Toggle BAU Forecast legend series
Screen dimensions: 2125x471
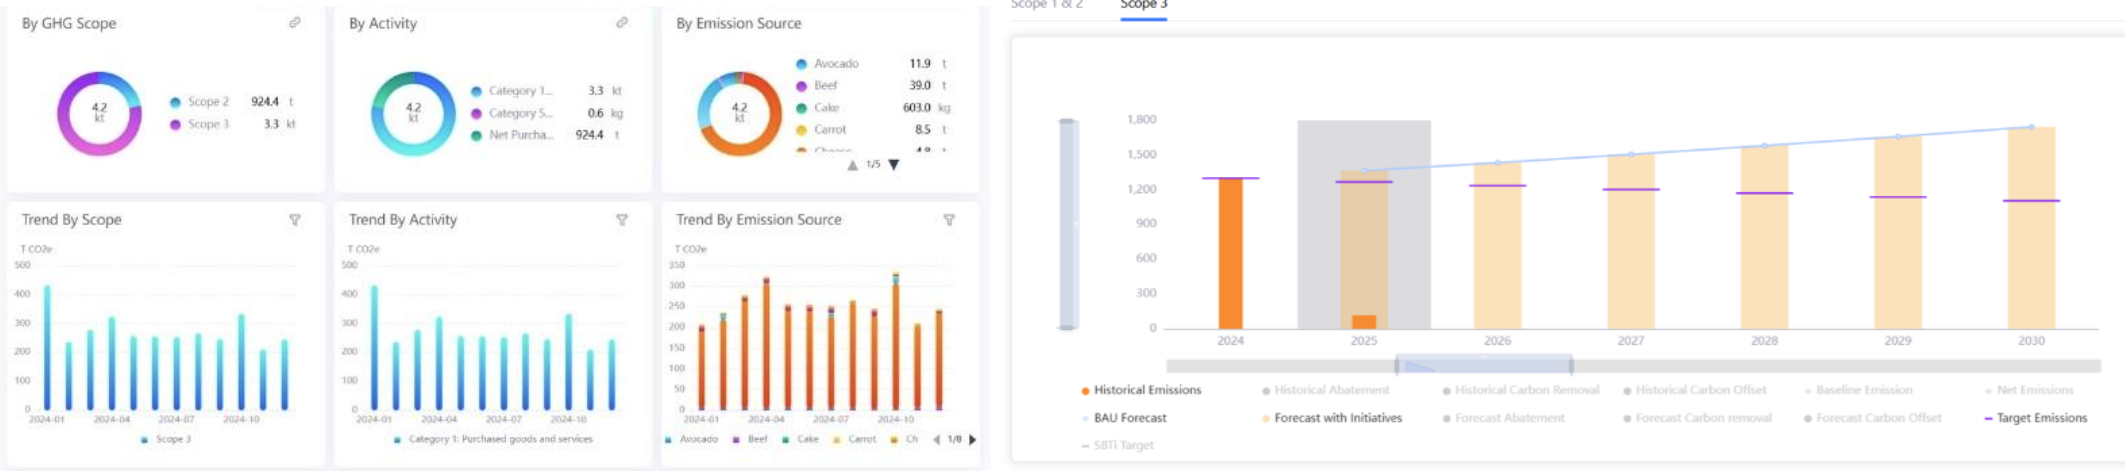(1129, 418)
